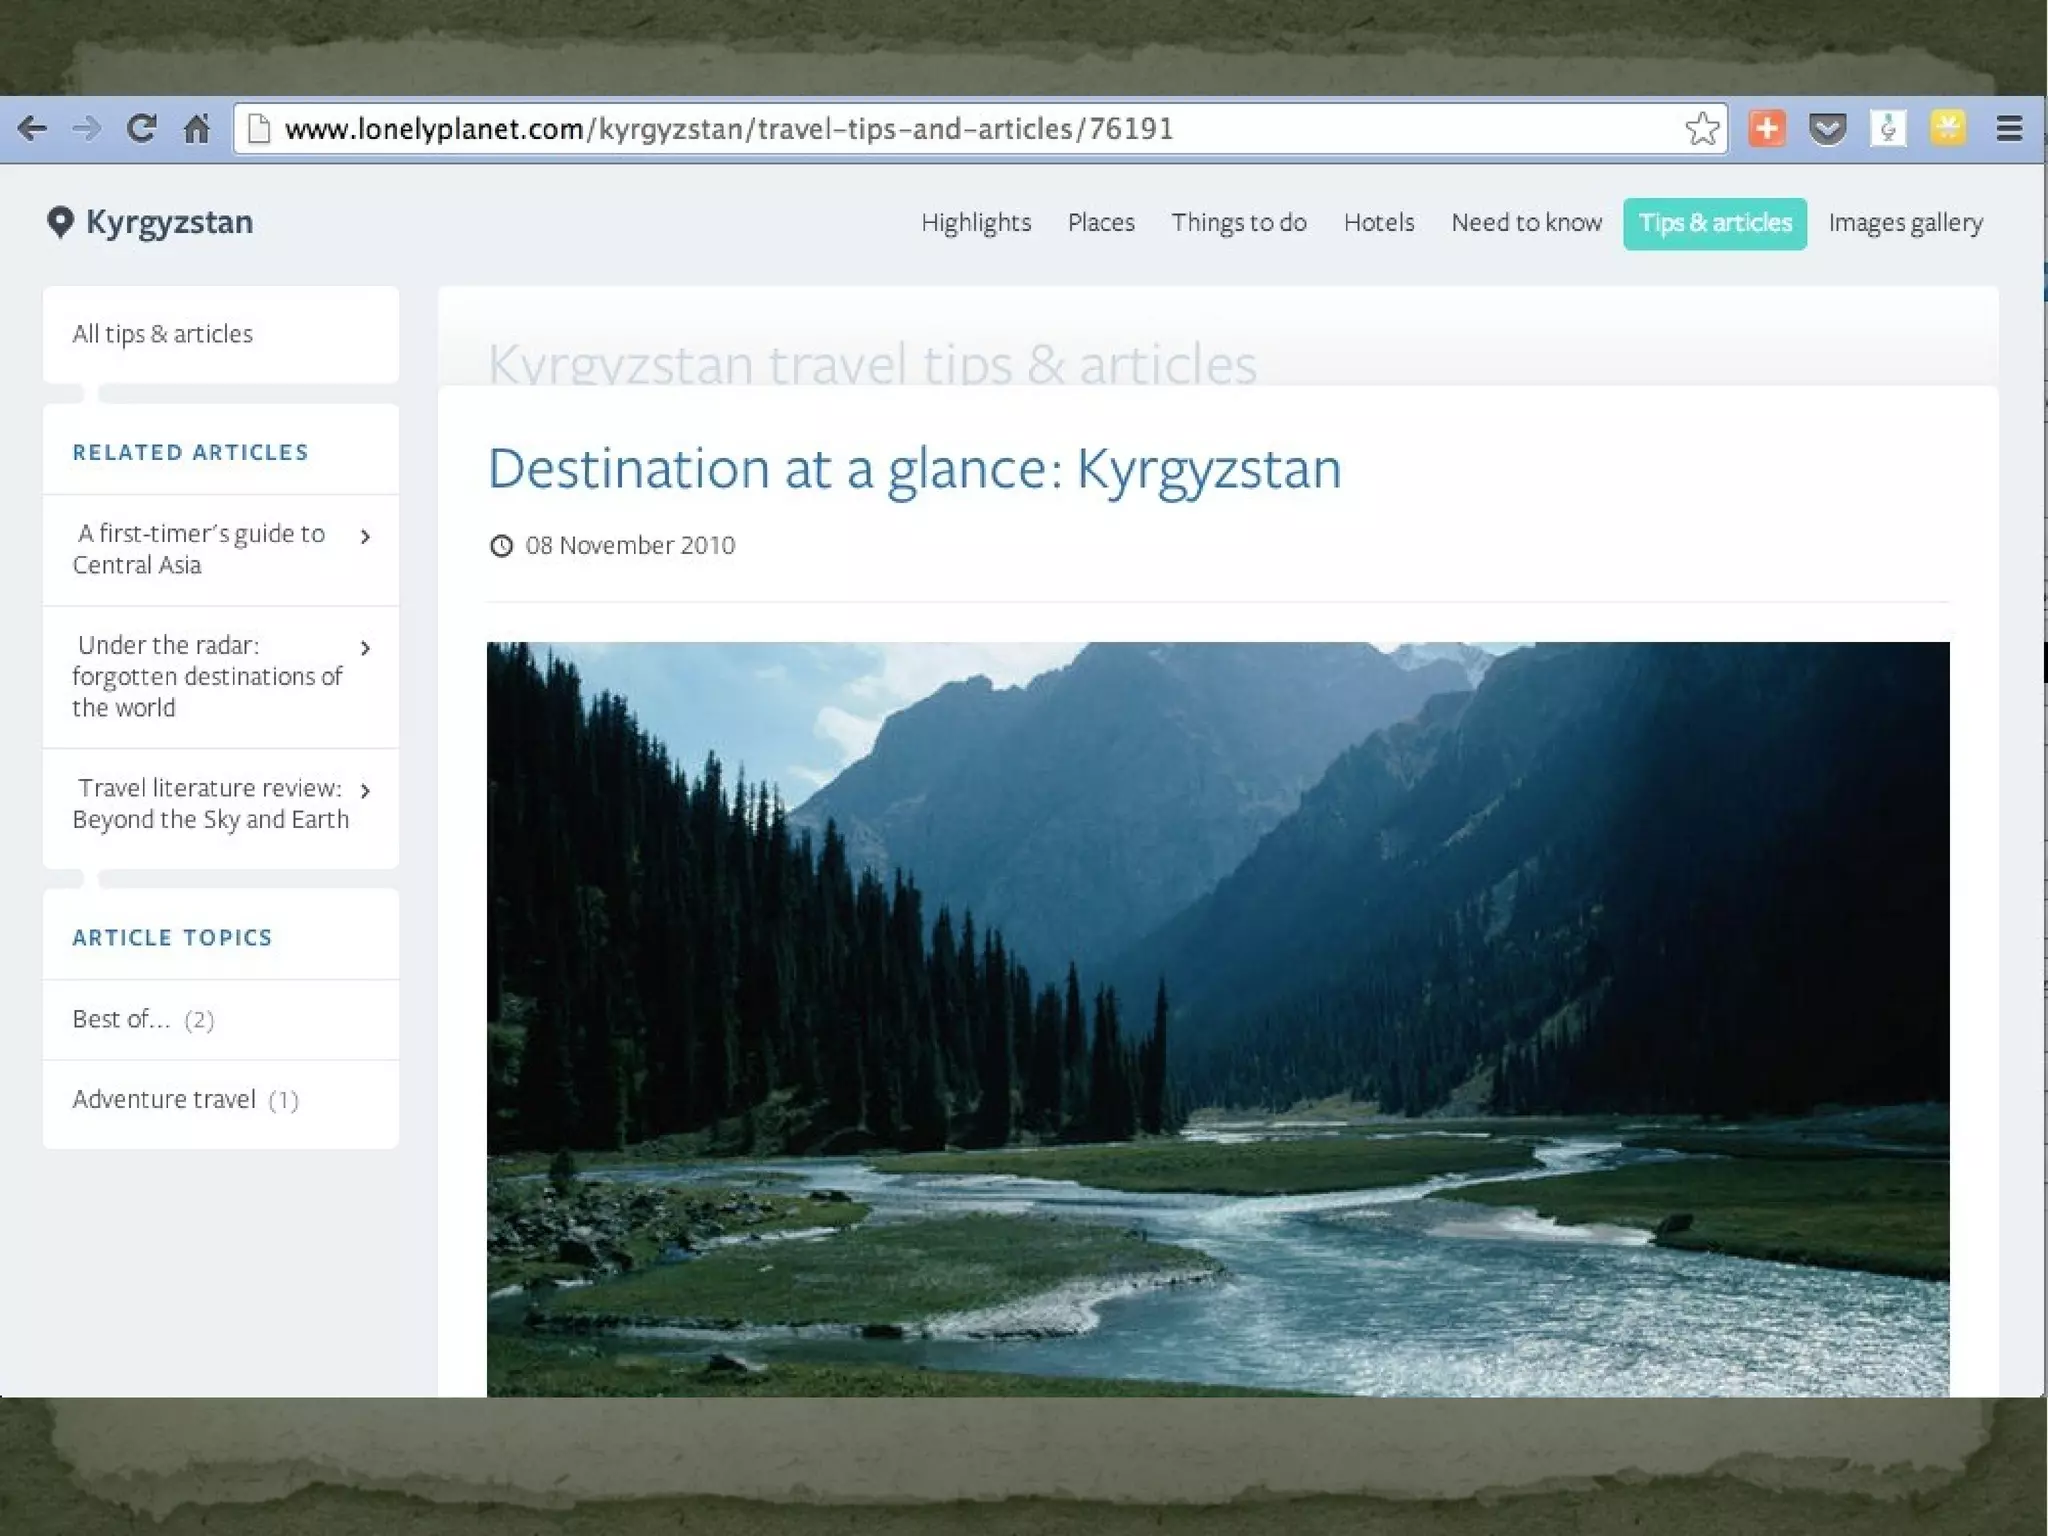Image resolution: width=2048 pixels, height=1536 pixels.
Task: Select the Images gallery tab
Action: click(x=1904, y=223)
